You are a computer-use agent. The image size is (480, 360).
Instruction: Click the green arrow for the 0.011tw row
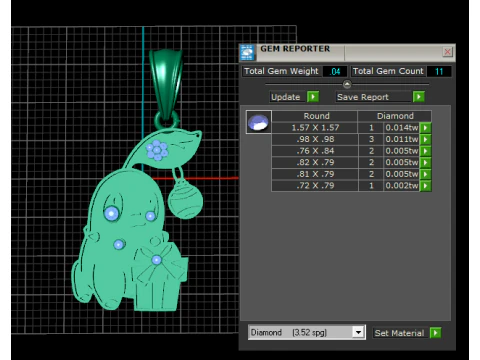pyautogui.click(x=425, y=139)
